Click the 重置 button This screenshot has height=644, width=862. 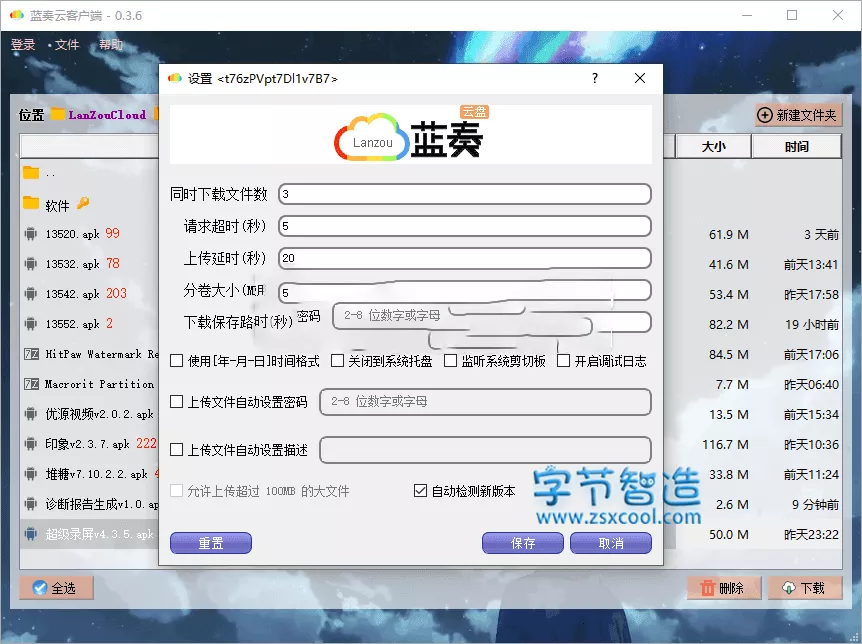[211, 543]
